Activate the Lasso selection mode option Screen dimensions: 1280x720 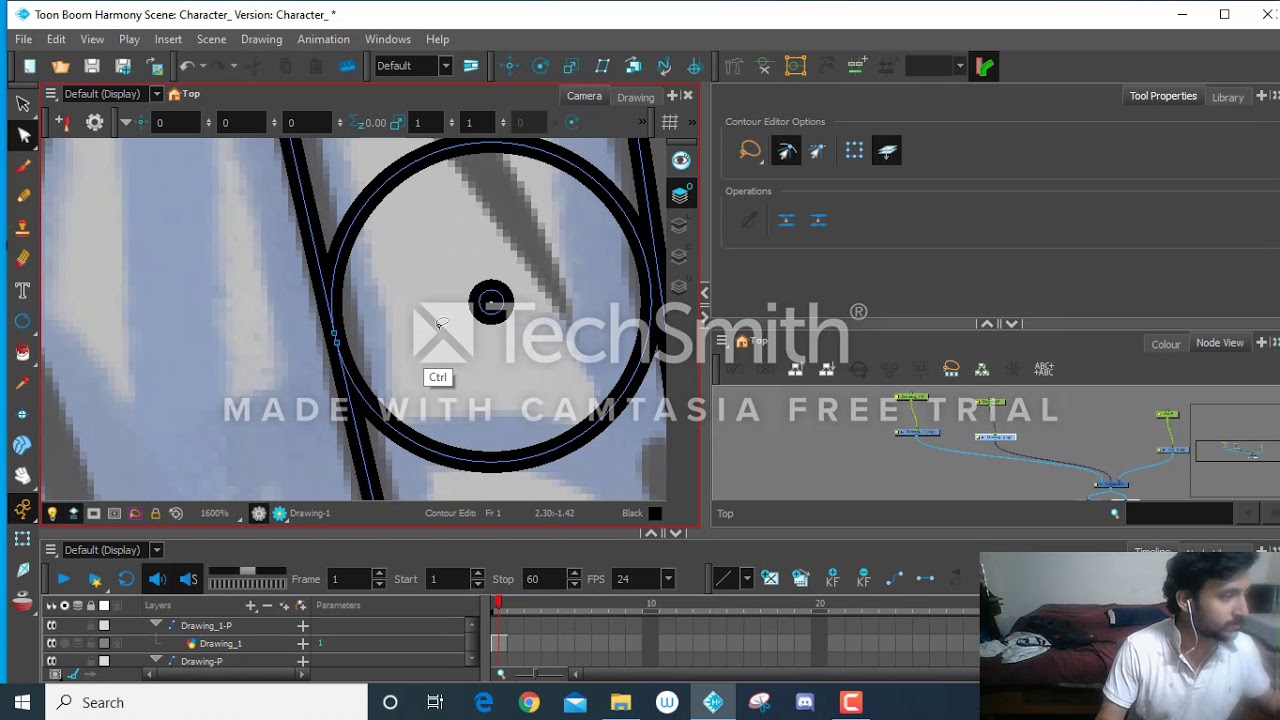click(750, 151)
